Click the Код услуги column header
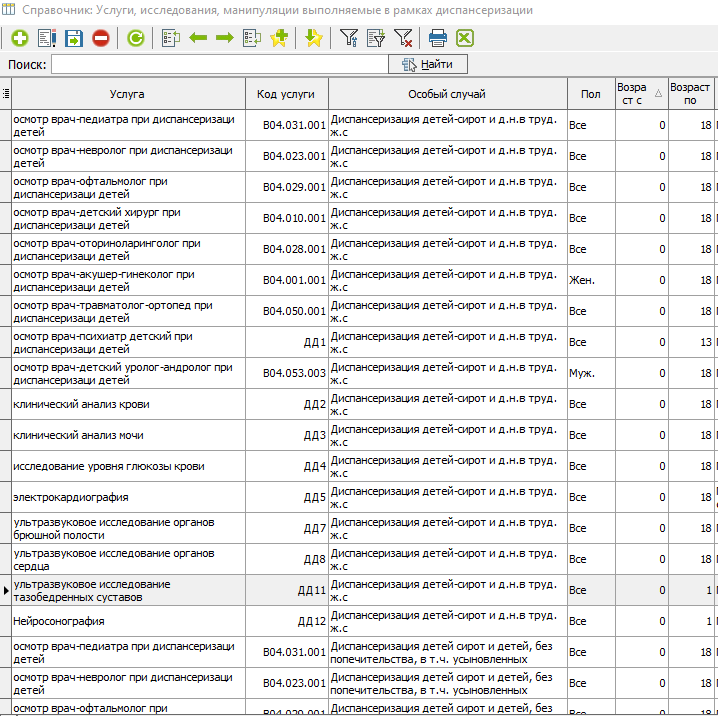The image size is (718, 716). tap(286, 94)
